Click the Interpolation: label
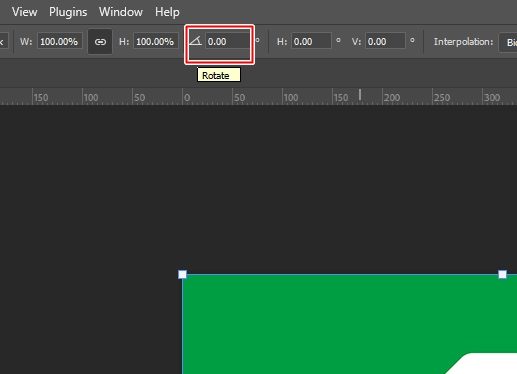Image resolution: width=517 pixels, height=374 pixels. point(463,42)
